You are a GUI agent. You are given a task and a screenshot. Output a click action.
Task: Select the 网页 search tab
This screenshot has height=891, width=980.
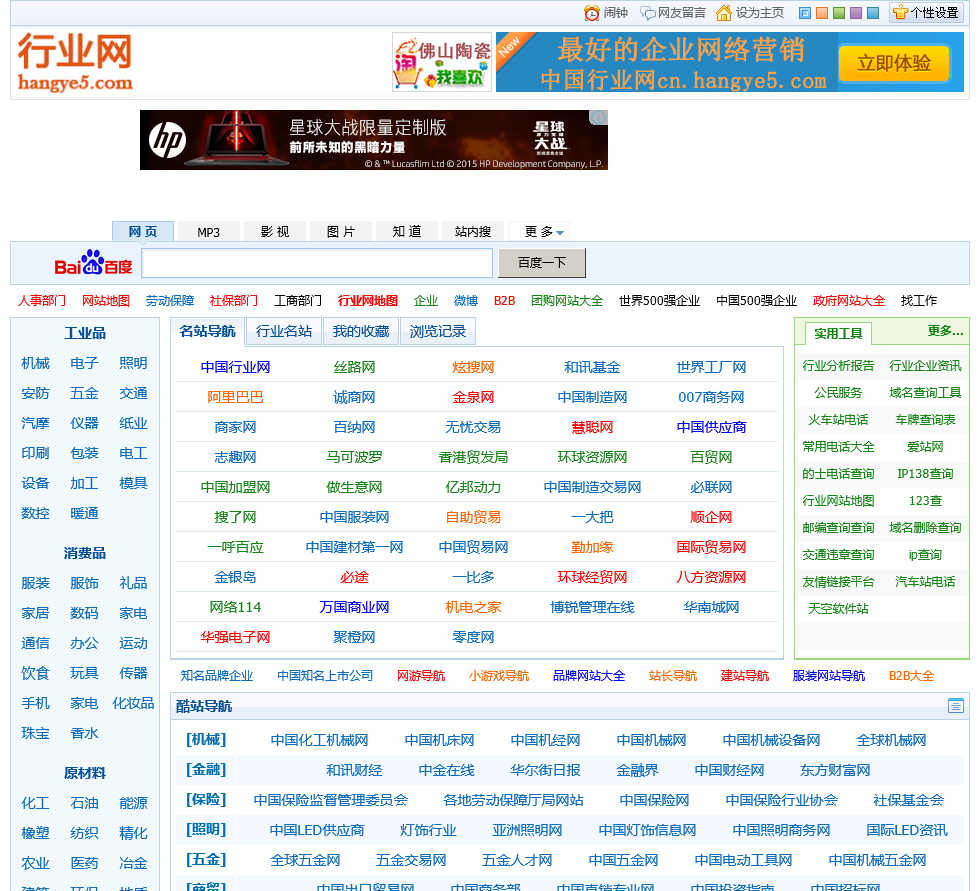[x=142, y=232]
